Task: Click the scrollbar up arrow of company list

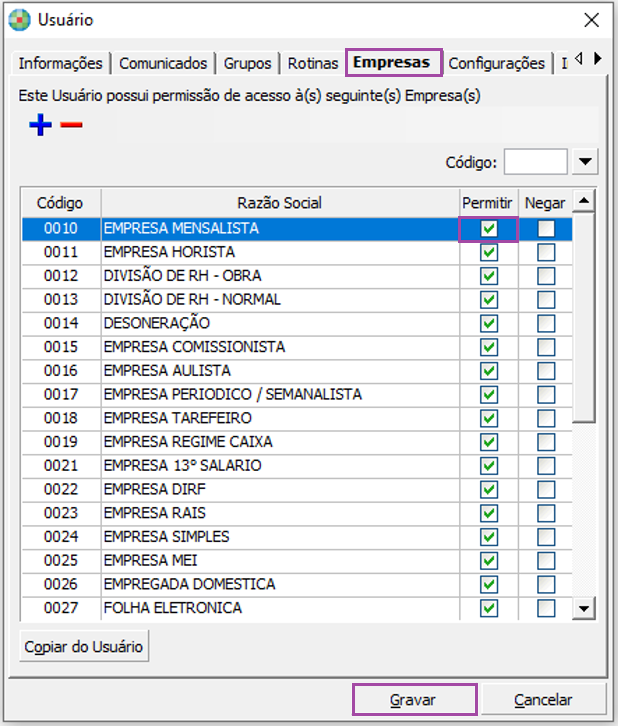Action: [x=584, y=201]
